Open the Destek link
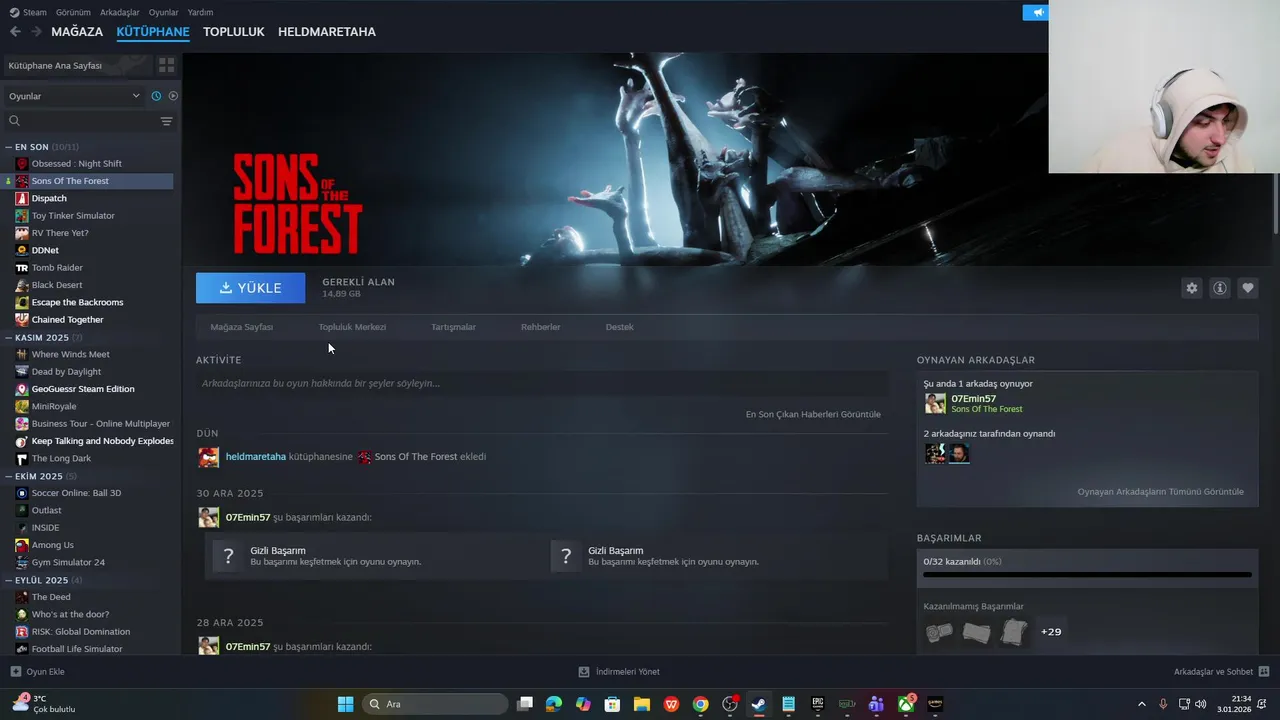 click(x=619, y=327)
